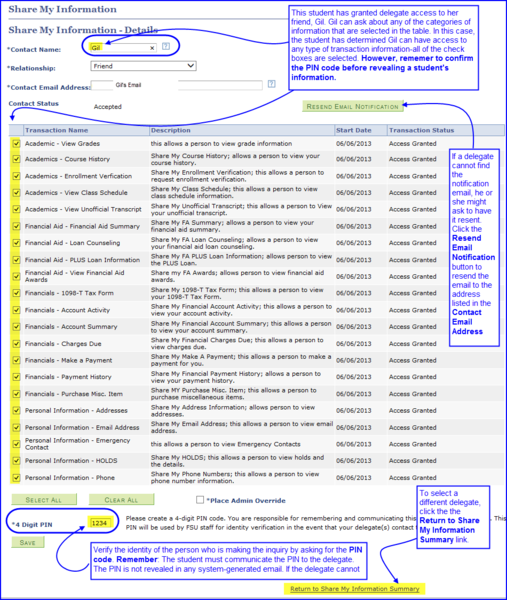Screen dimensions: 507x600
Task: Toggle Personal Information - Email Address checkbox
Action: point(16,427)
